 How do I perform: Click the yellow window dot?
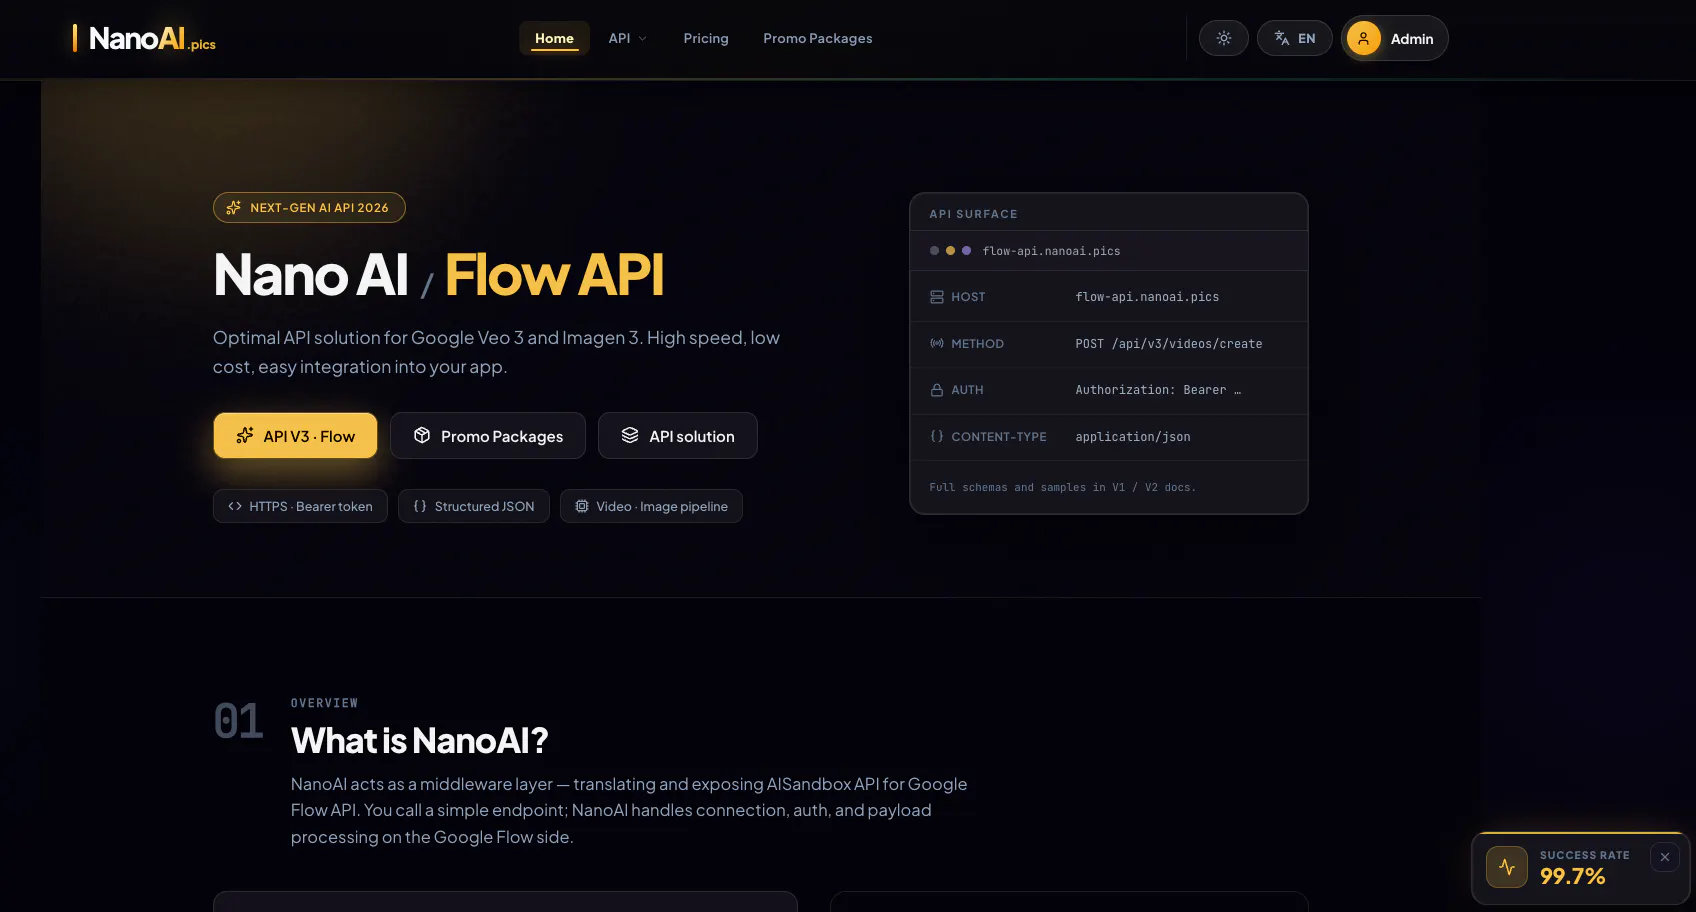click(950, 251)
